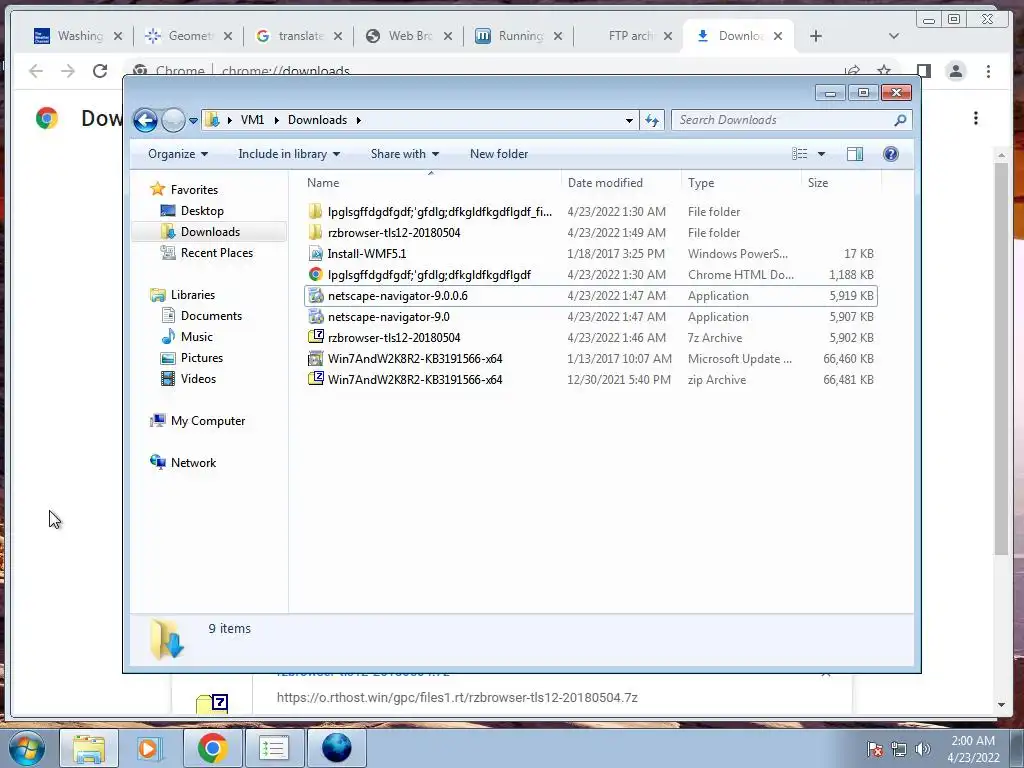Switch to the FTP arch... Chrome tab
1024x768 pixels.
[x=629, y=36]
